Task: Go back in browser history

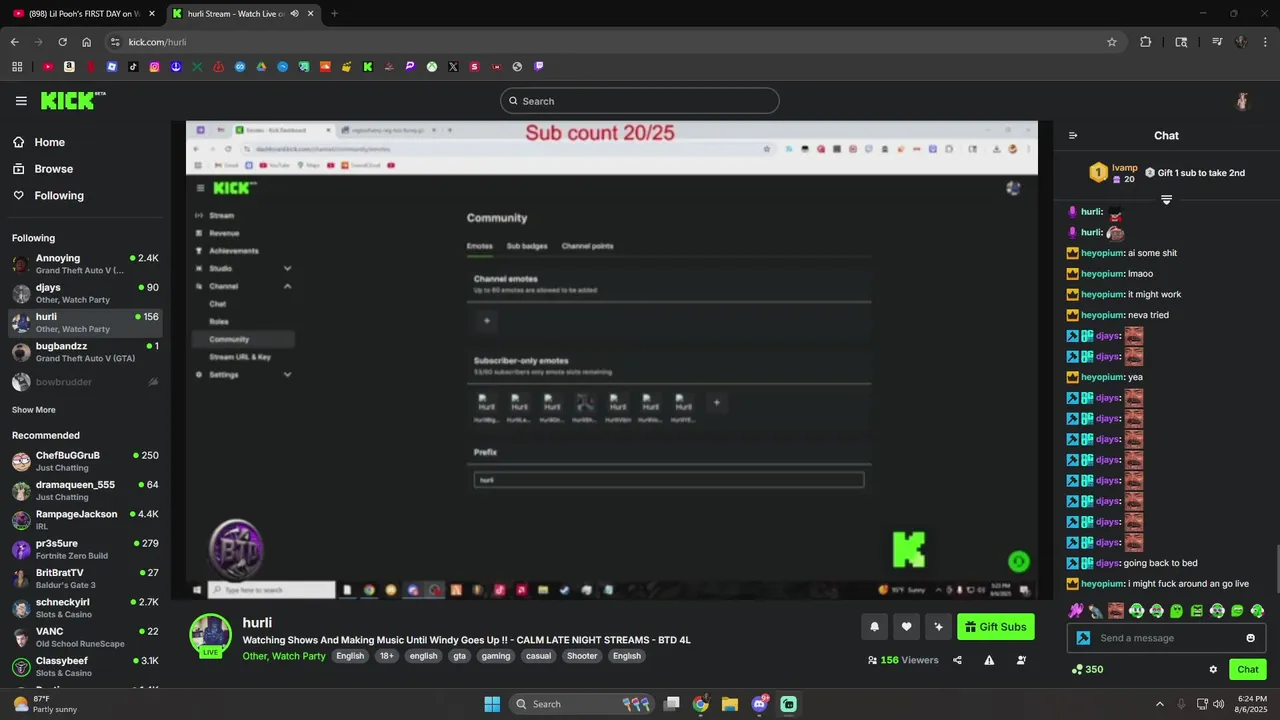Action: (14, 42)
